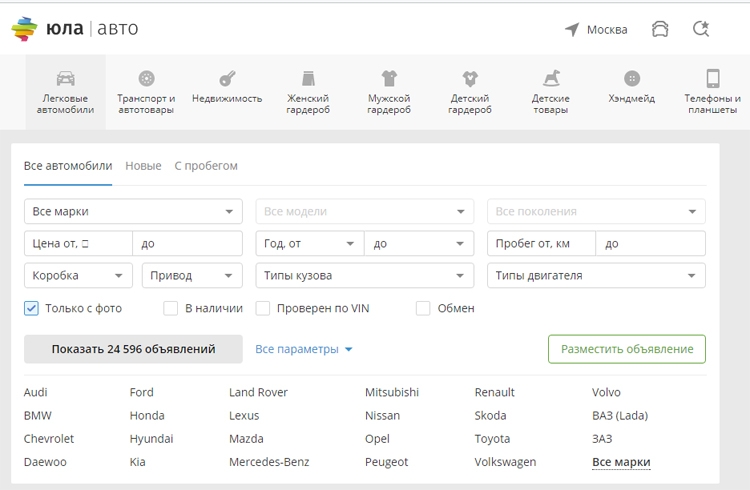Screen dimensions: 750x490
Task: Open the Недвижимость key icon
Action: point(227,78)
